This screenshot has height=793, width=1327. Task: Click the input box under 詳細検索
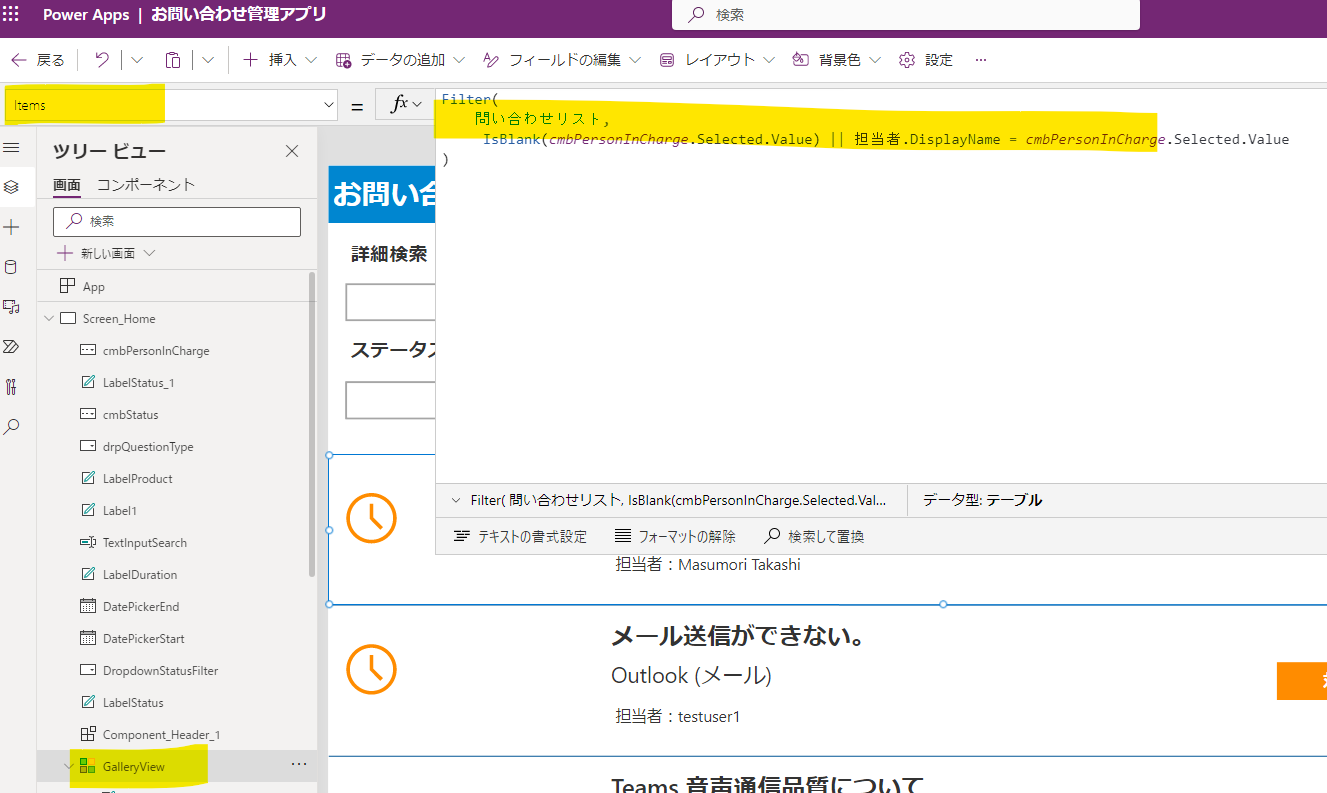(391, 302)
